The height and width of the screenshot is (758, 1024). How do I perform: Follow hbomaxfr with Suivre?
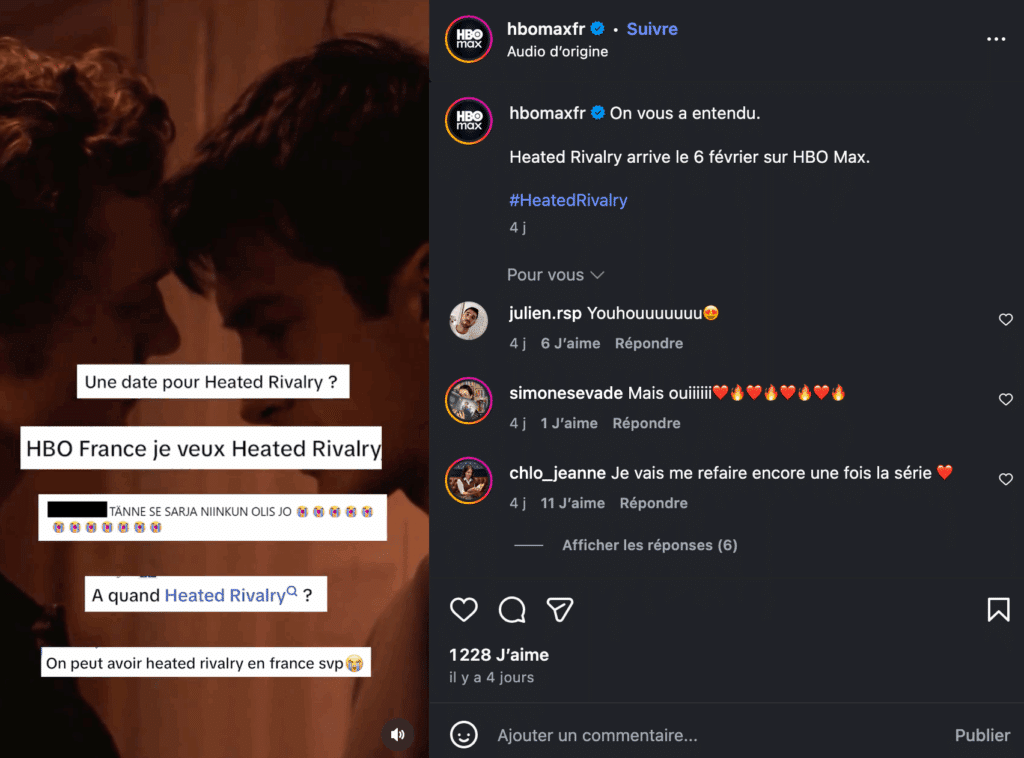[x=652, y=29]
